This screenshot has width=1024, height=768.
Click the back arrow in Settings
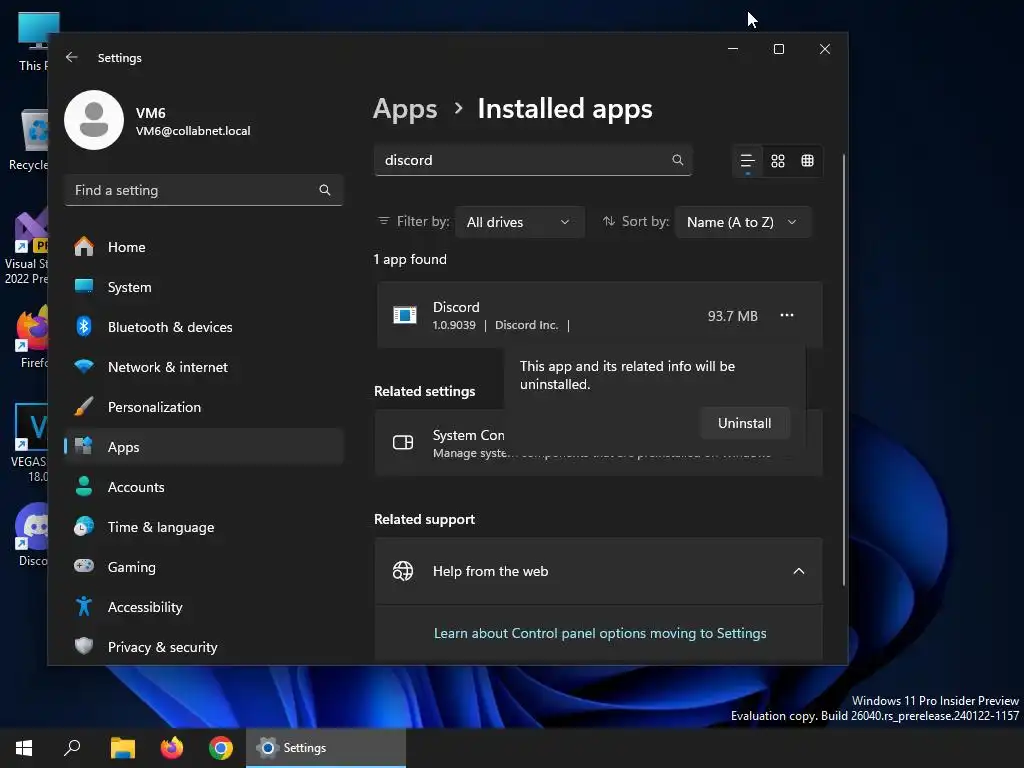pyautogui.click(x=72, y=57)
